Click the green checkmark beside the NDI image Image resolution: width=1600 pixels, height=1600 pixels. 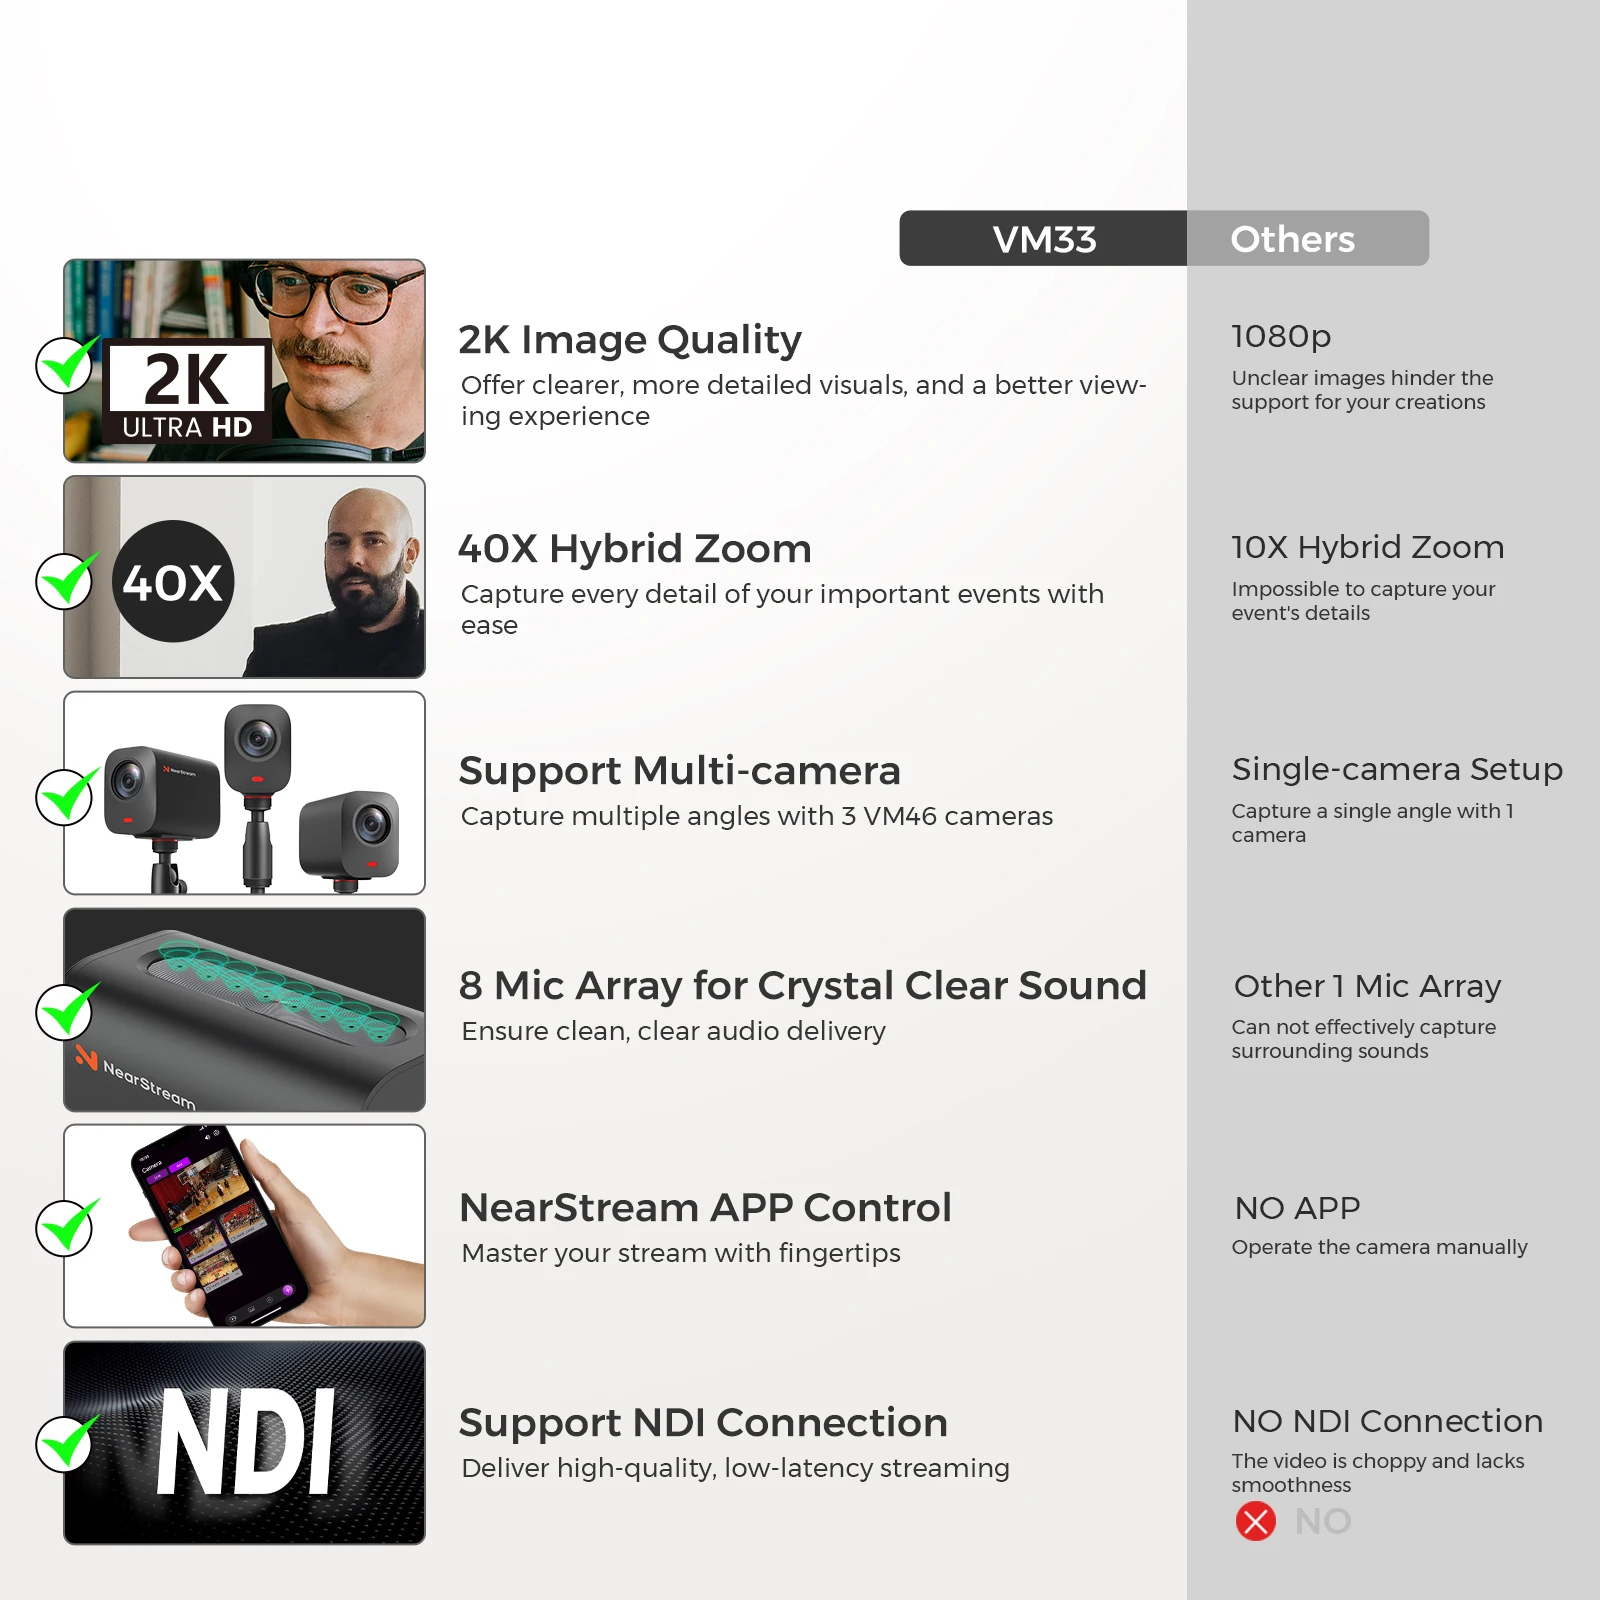(67, 1442)
